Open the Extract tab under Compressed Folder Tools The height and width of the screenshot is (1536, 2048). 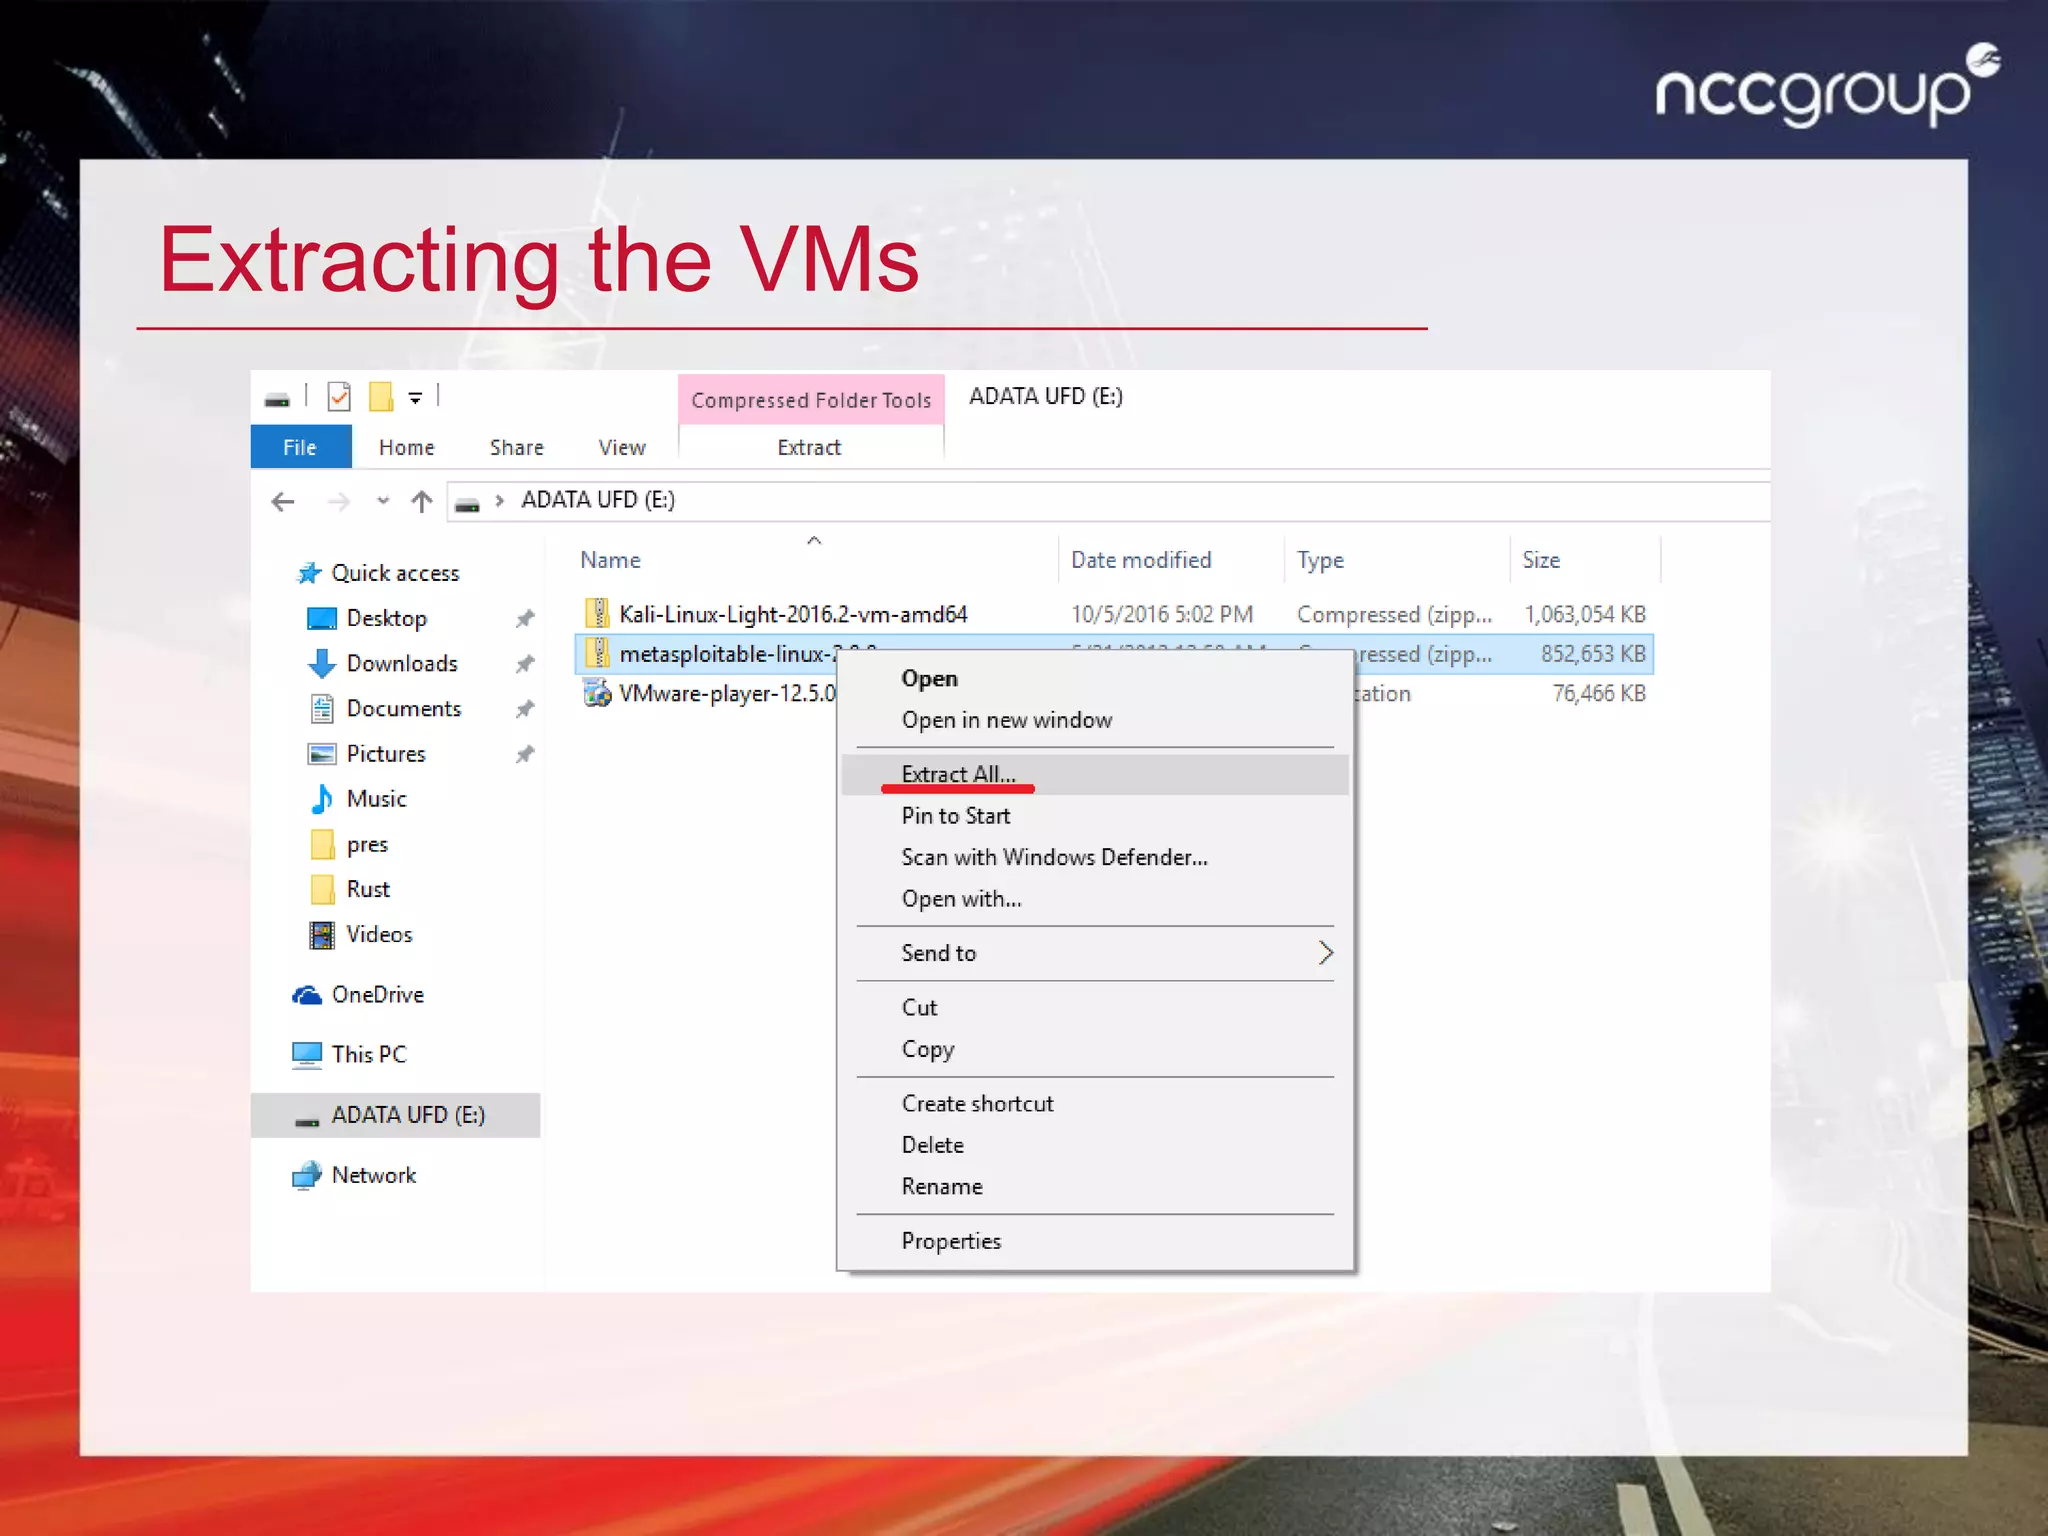809,447
